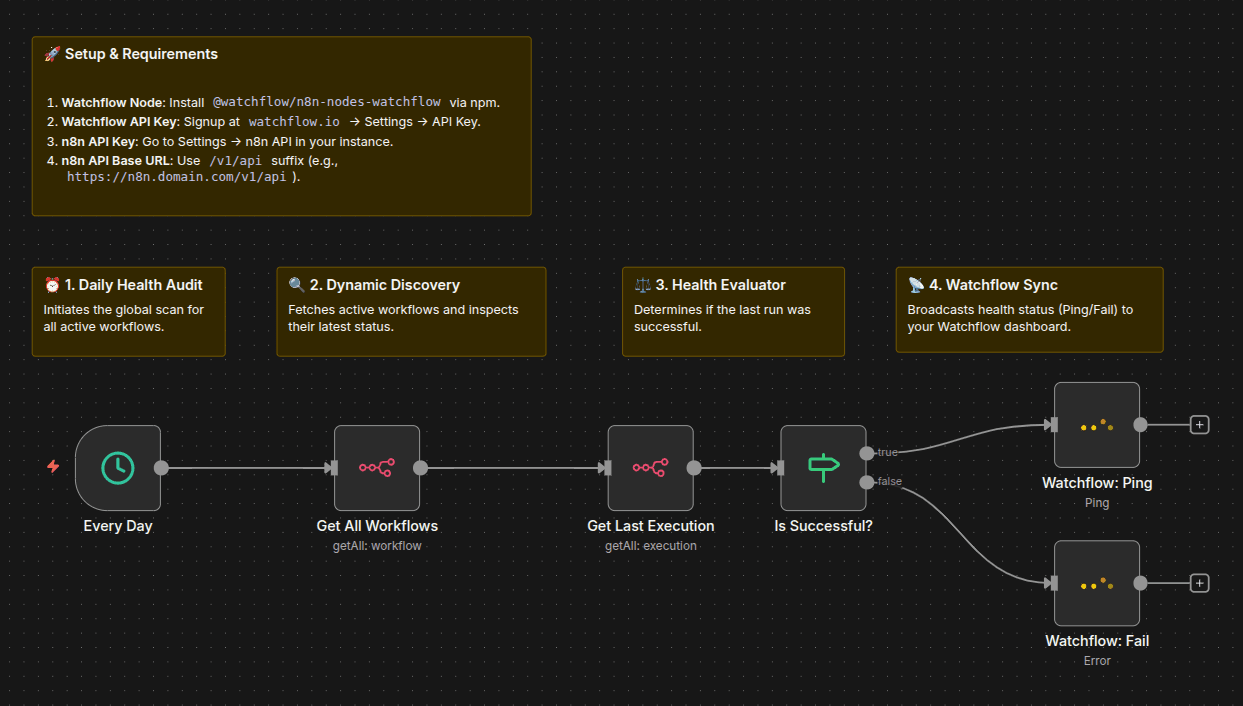Select the Dynamic Discovery sticky note
The width and height of the screenshot is (1243, 706).
(x=411, y=342)
